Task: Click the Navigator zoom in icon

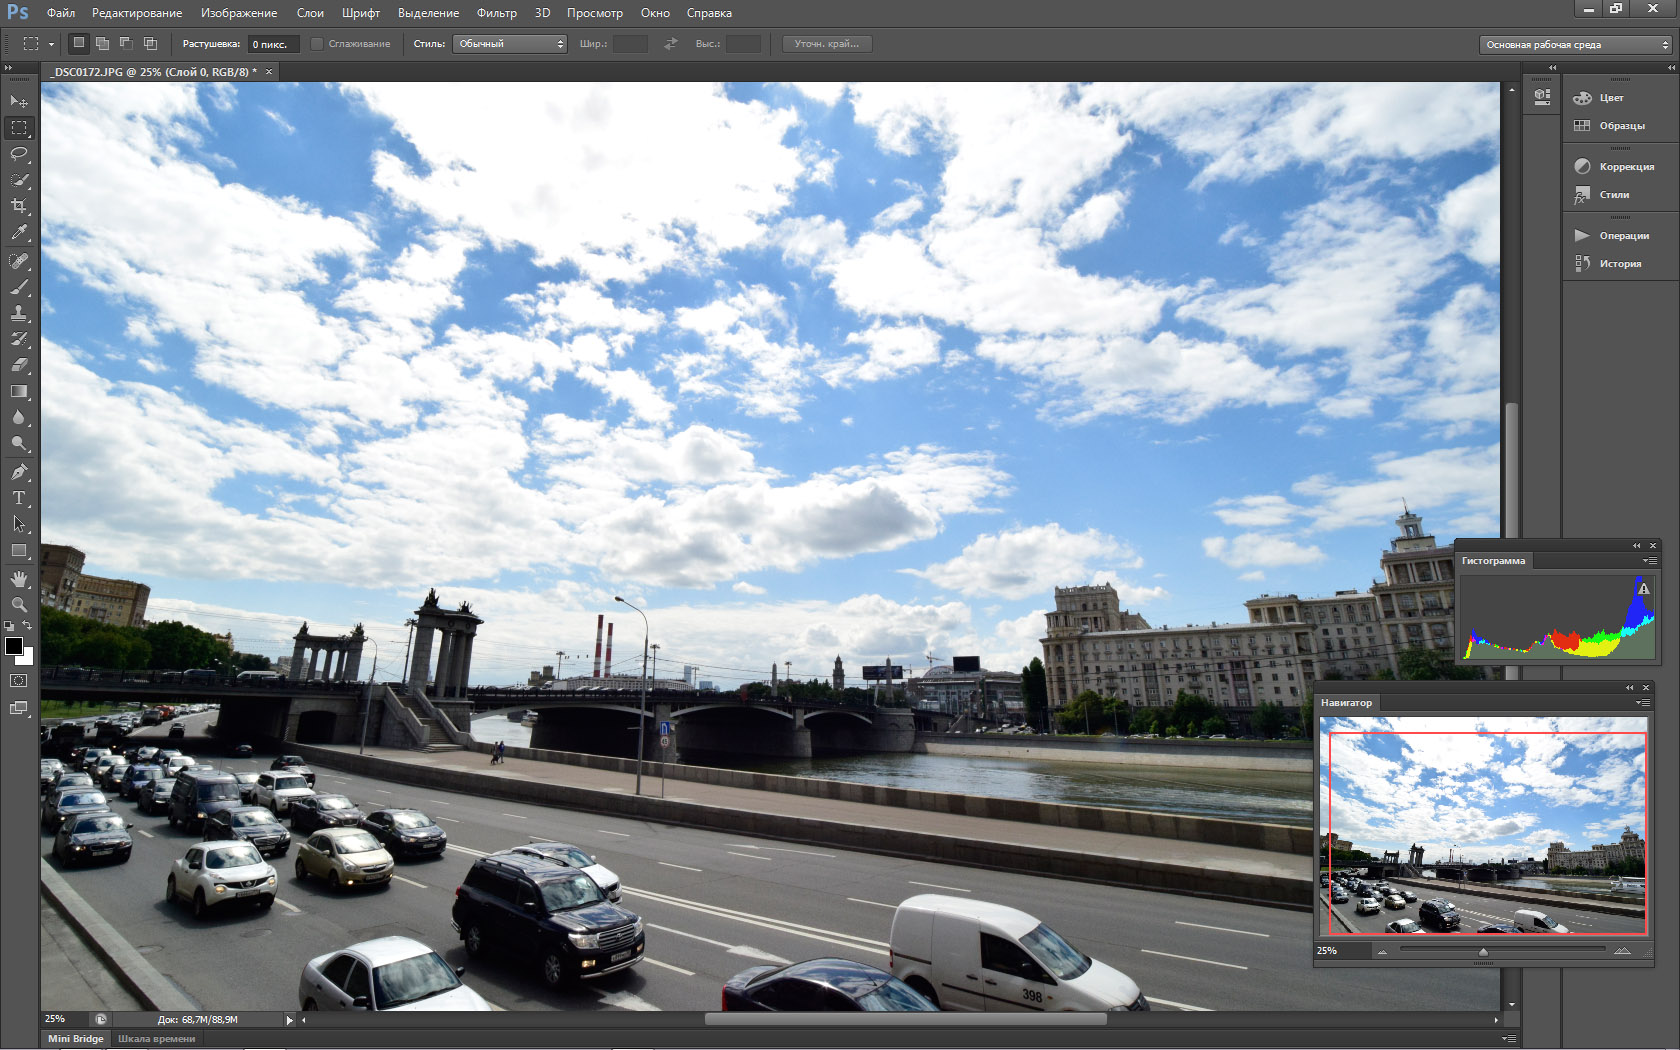Action: 1622,950
